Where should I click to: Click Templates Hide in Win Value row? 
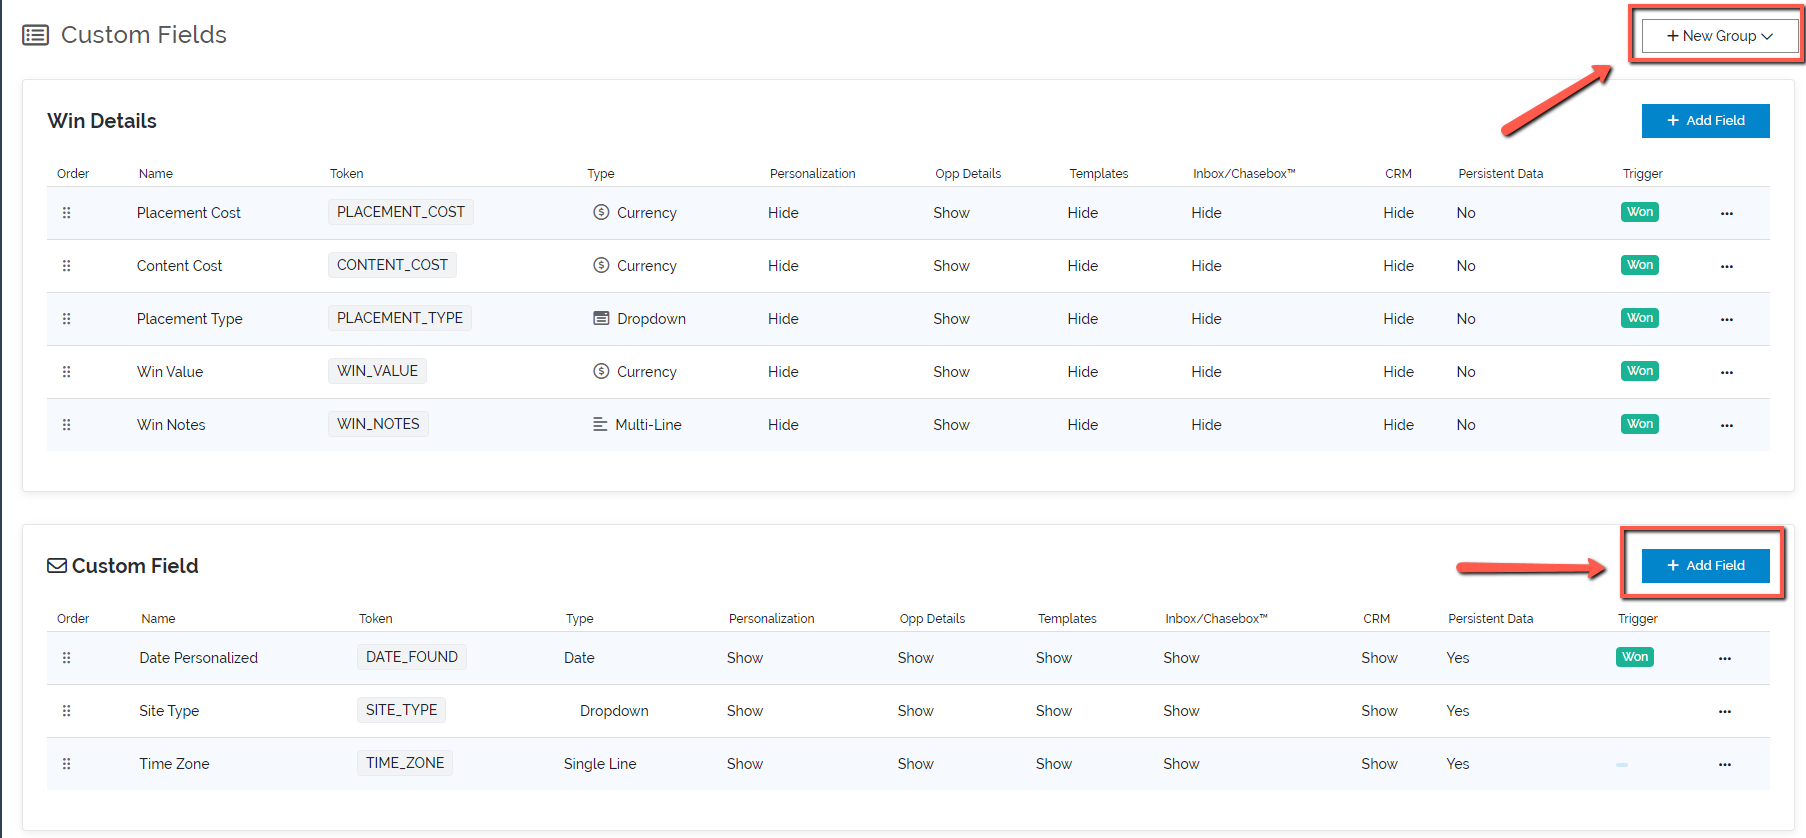(x=1083, y=372)
